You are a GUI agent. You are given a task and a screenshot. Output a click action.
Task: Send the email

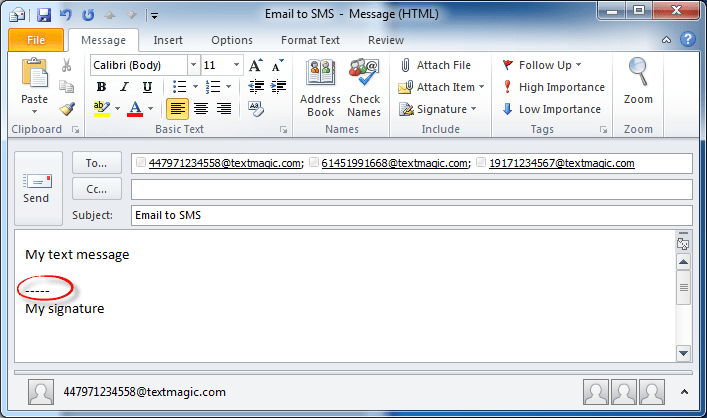[38, 188]
